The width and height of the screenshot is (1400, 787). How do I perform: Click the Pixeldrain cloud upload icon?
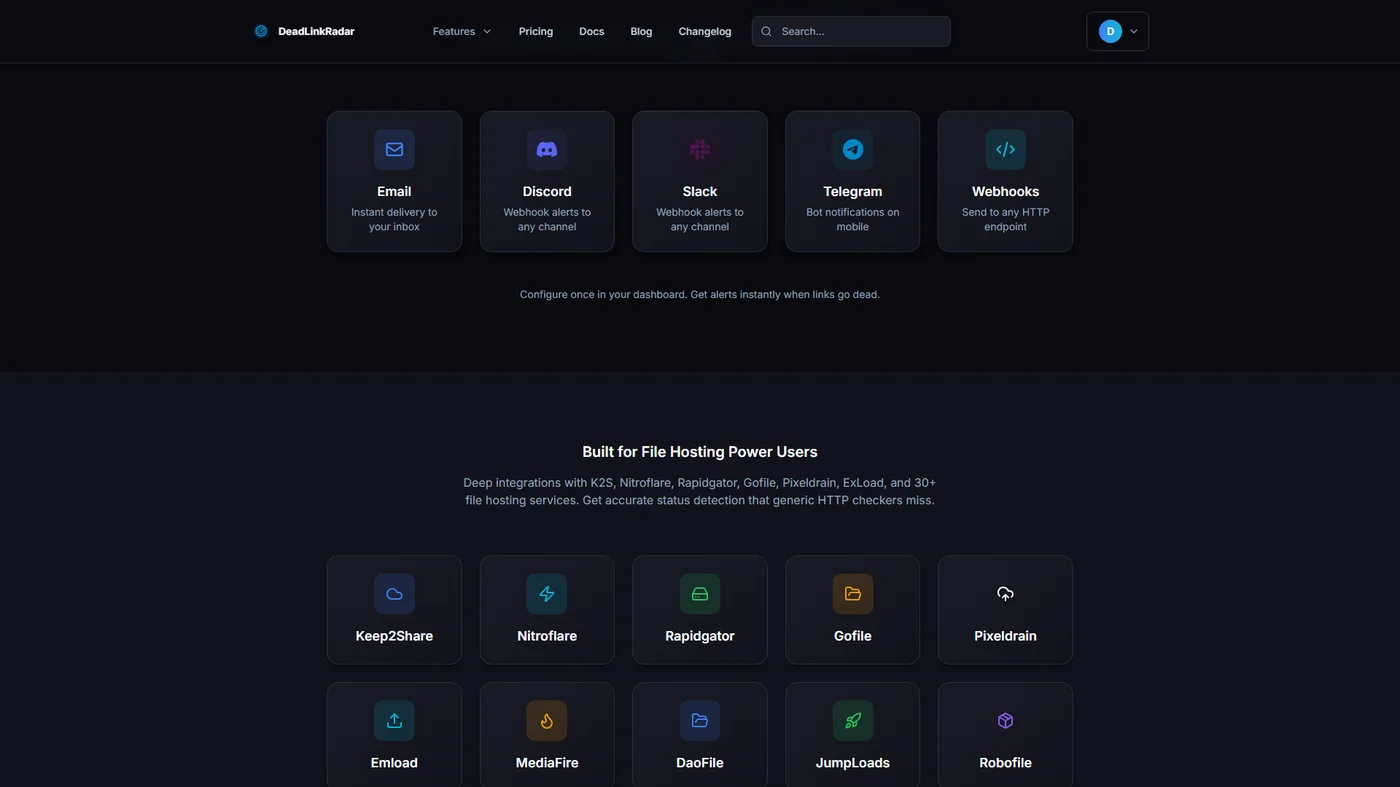[x=1005, y=594]
